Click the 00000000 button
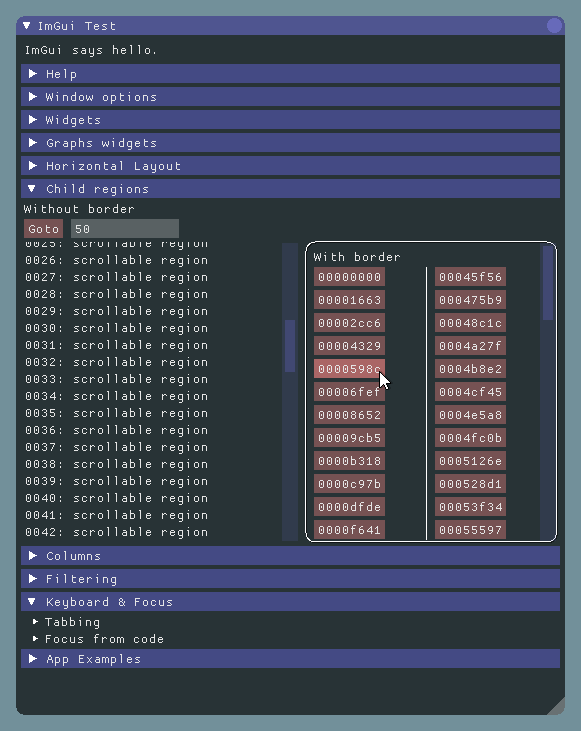 point(349,277)
